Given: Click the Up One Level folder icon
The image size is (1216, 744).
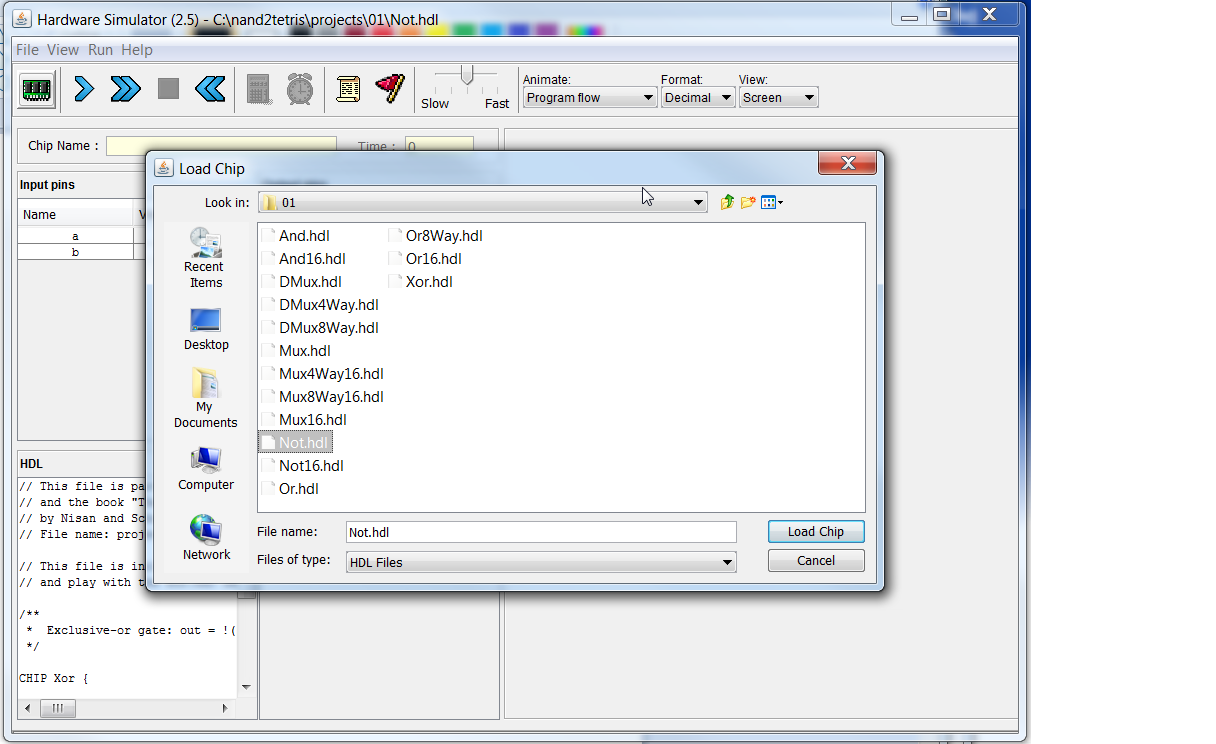Looking at the screenshot, I should click(x=727, y=202).
